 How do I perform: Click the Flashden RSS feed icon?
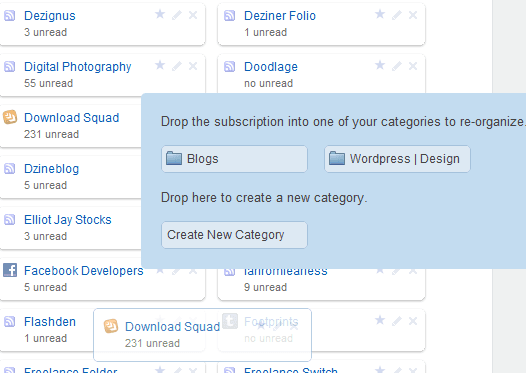(x=9, y=322)
